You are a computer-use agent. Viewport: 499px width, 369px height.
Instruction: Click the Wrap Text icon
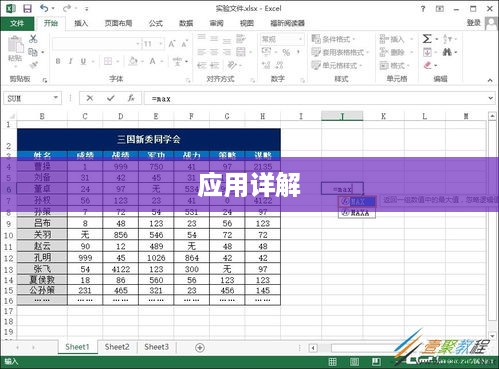click(x=241, y=39)
